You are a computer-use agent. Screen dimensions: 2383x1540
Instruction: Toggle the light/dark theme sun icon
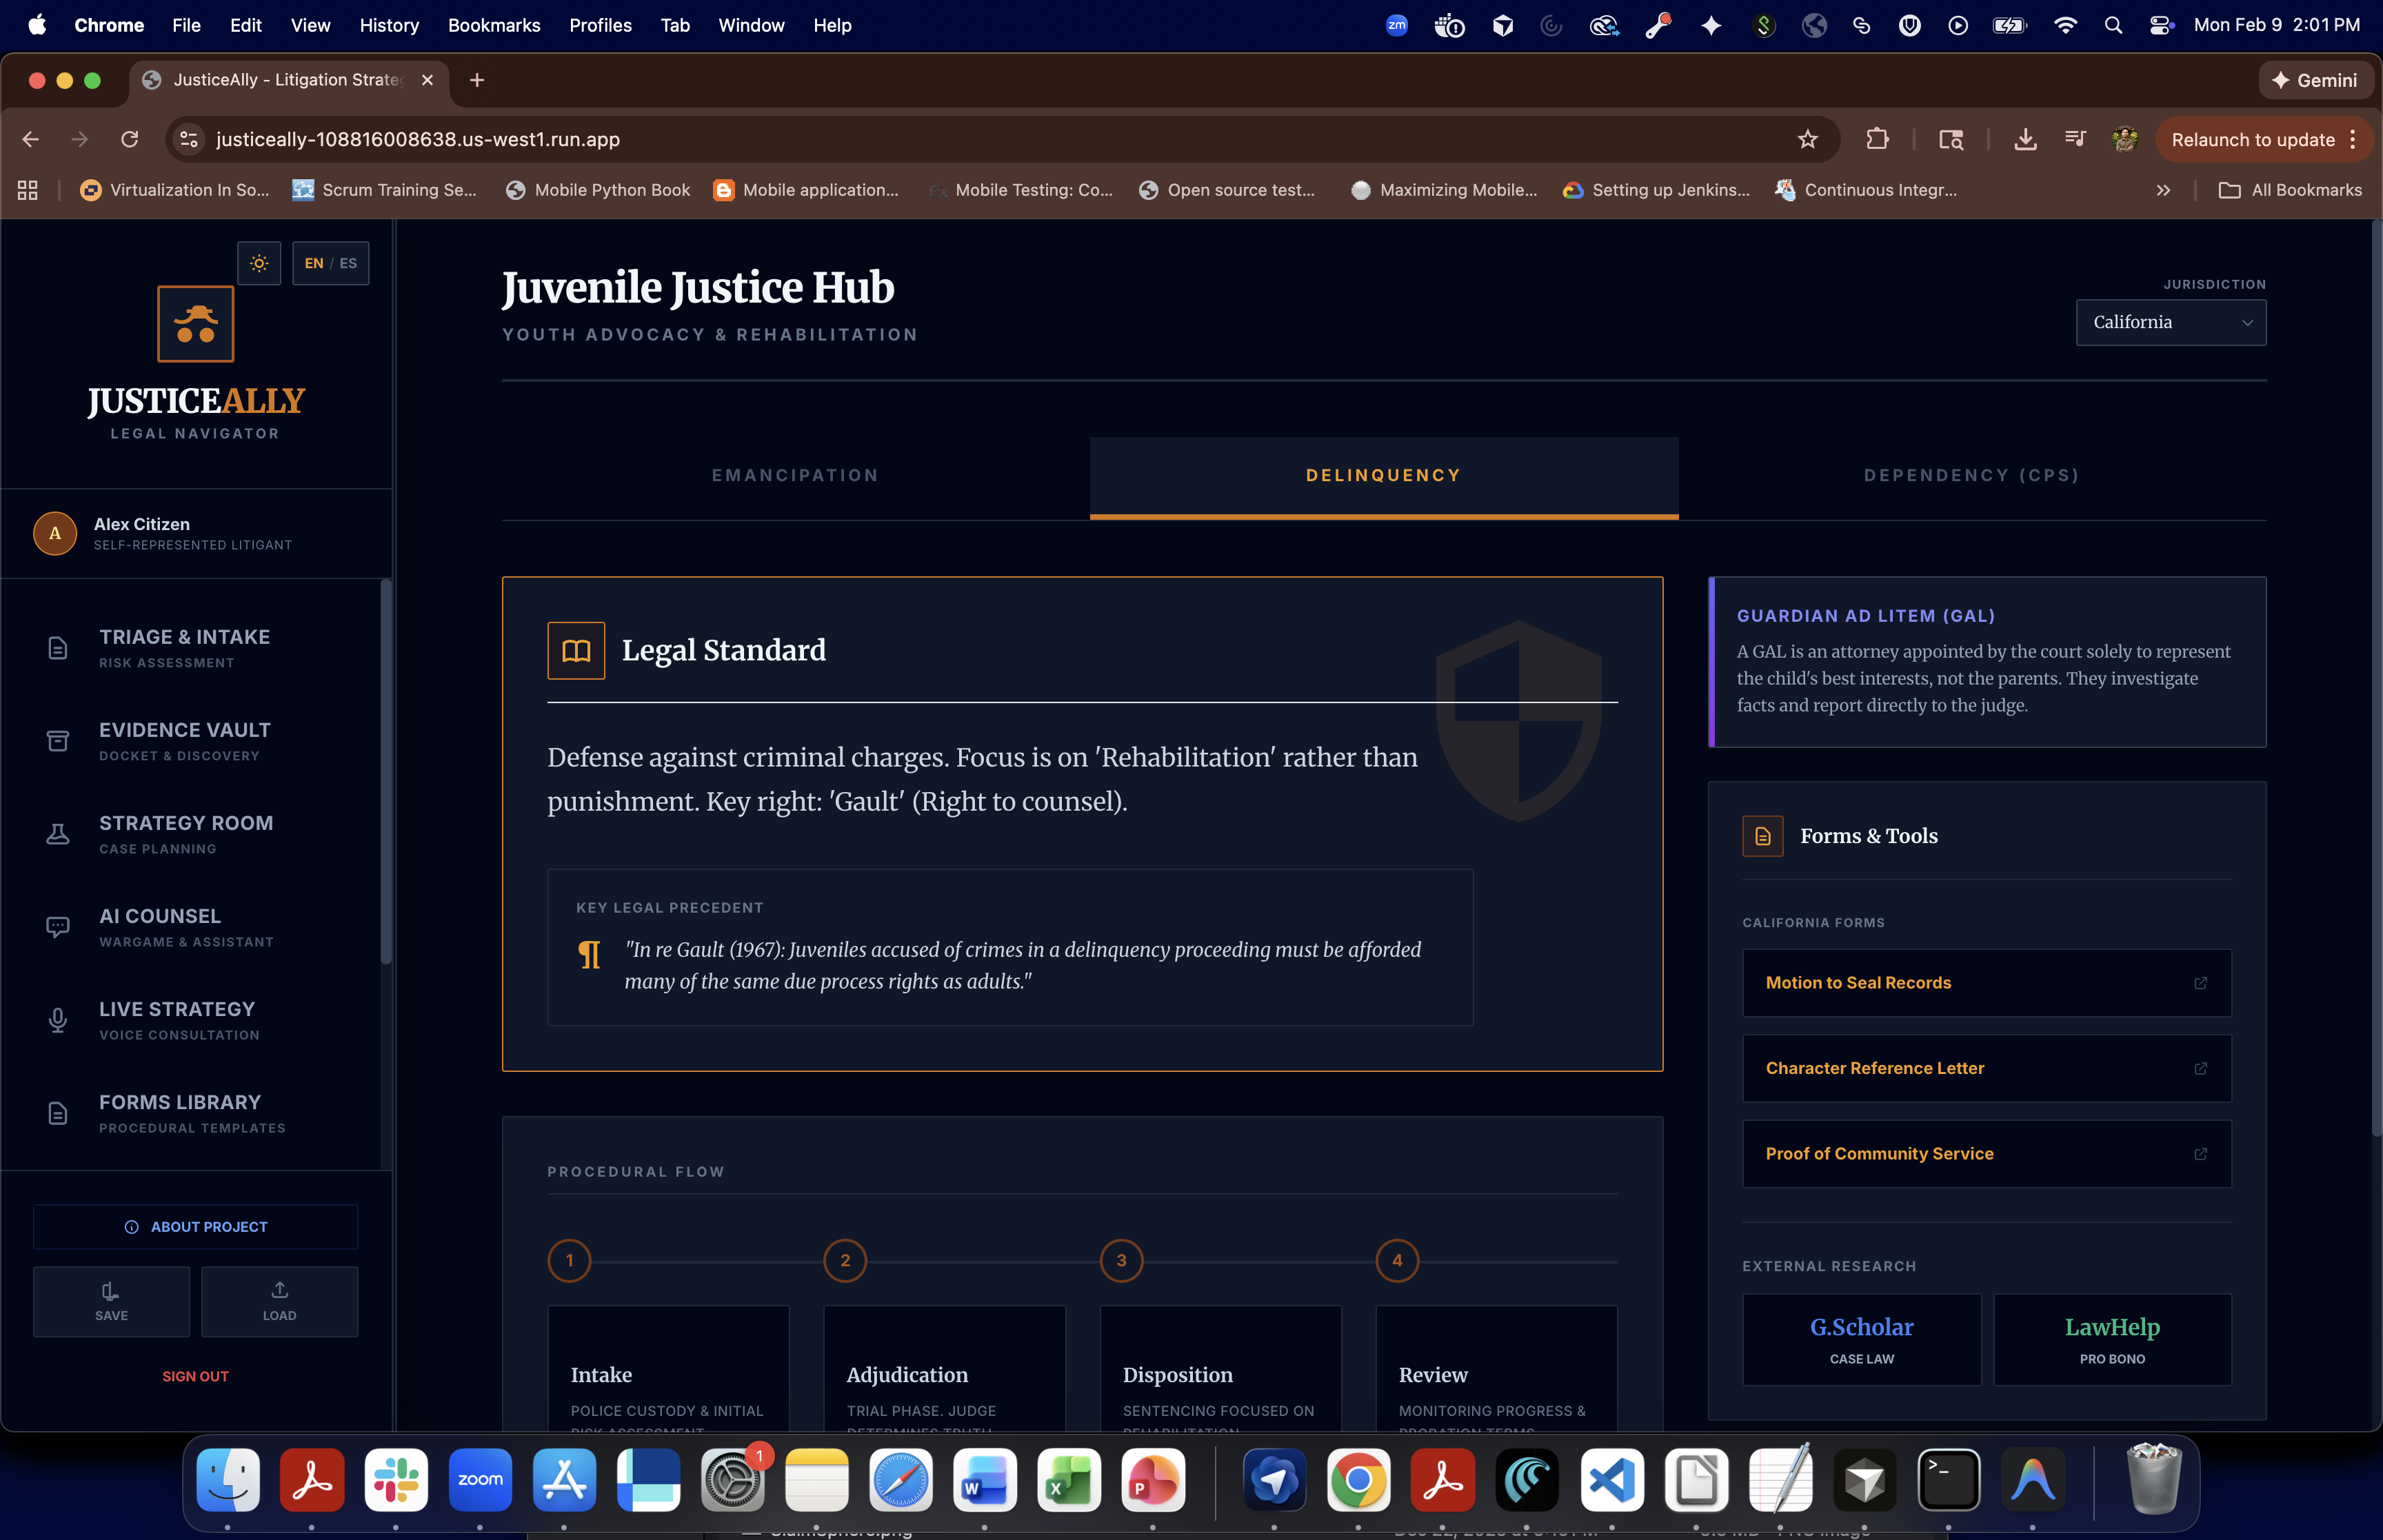click(x=259, y=263)
